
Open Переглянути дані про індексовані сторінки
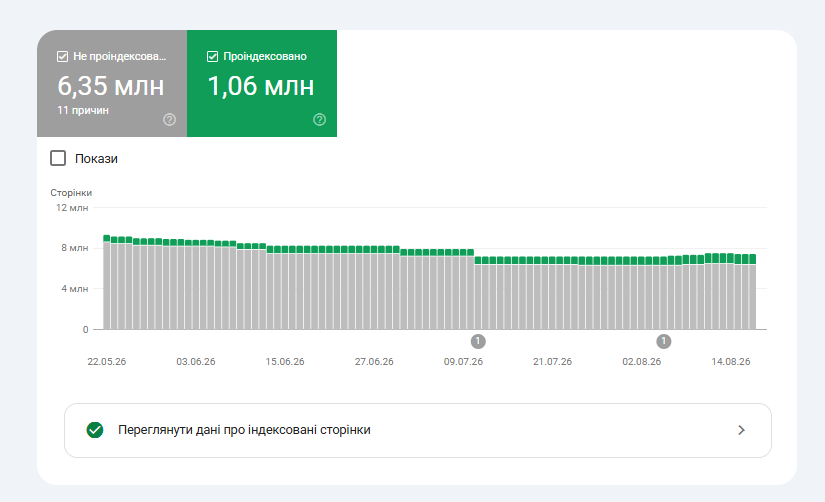(x=418, y=430)
